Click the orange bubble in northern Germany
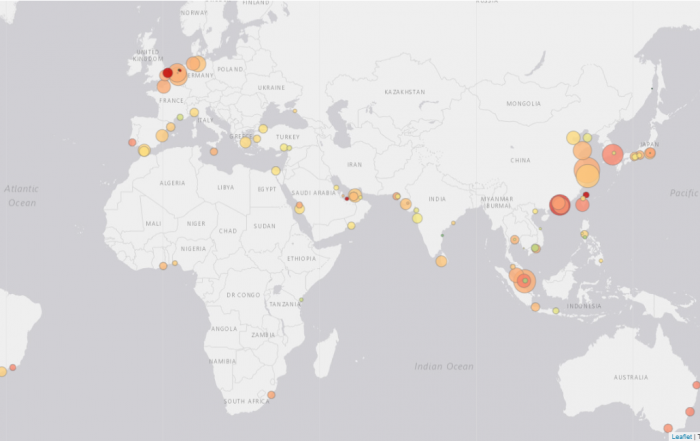The width and height of the screenshot is (700, 441). pyautogui.click(x=193, y=63)
